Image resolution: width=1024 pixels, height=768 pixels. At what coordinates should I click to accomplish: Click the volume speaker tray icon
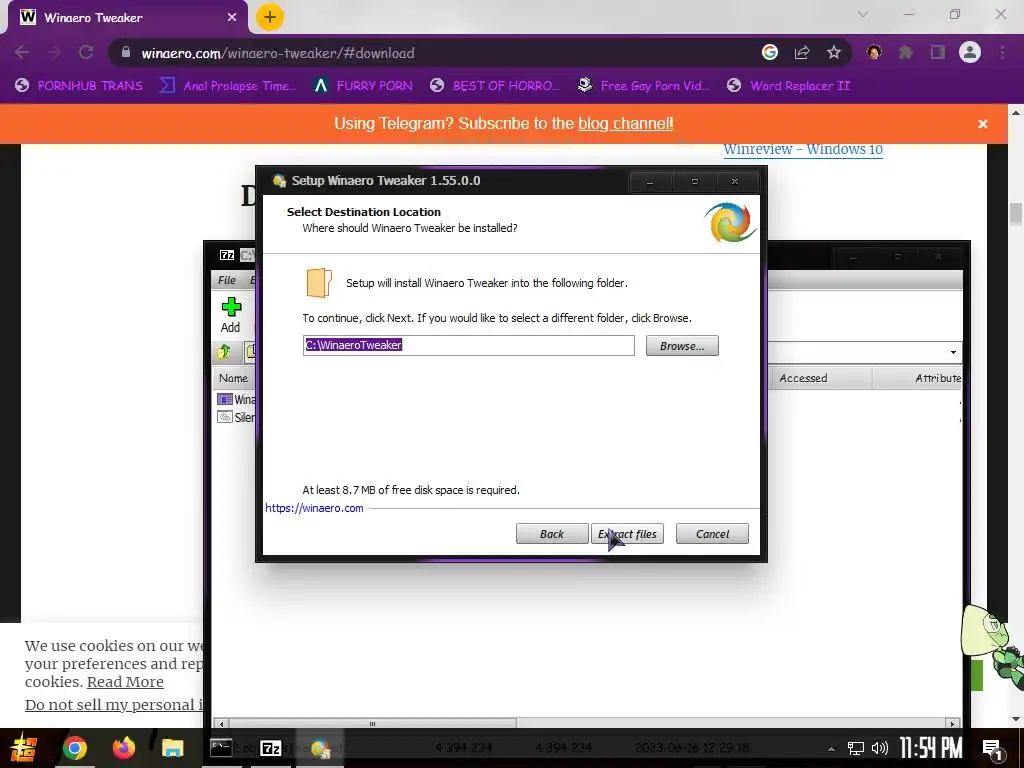point(880,748)
